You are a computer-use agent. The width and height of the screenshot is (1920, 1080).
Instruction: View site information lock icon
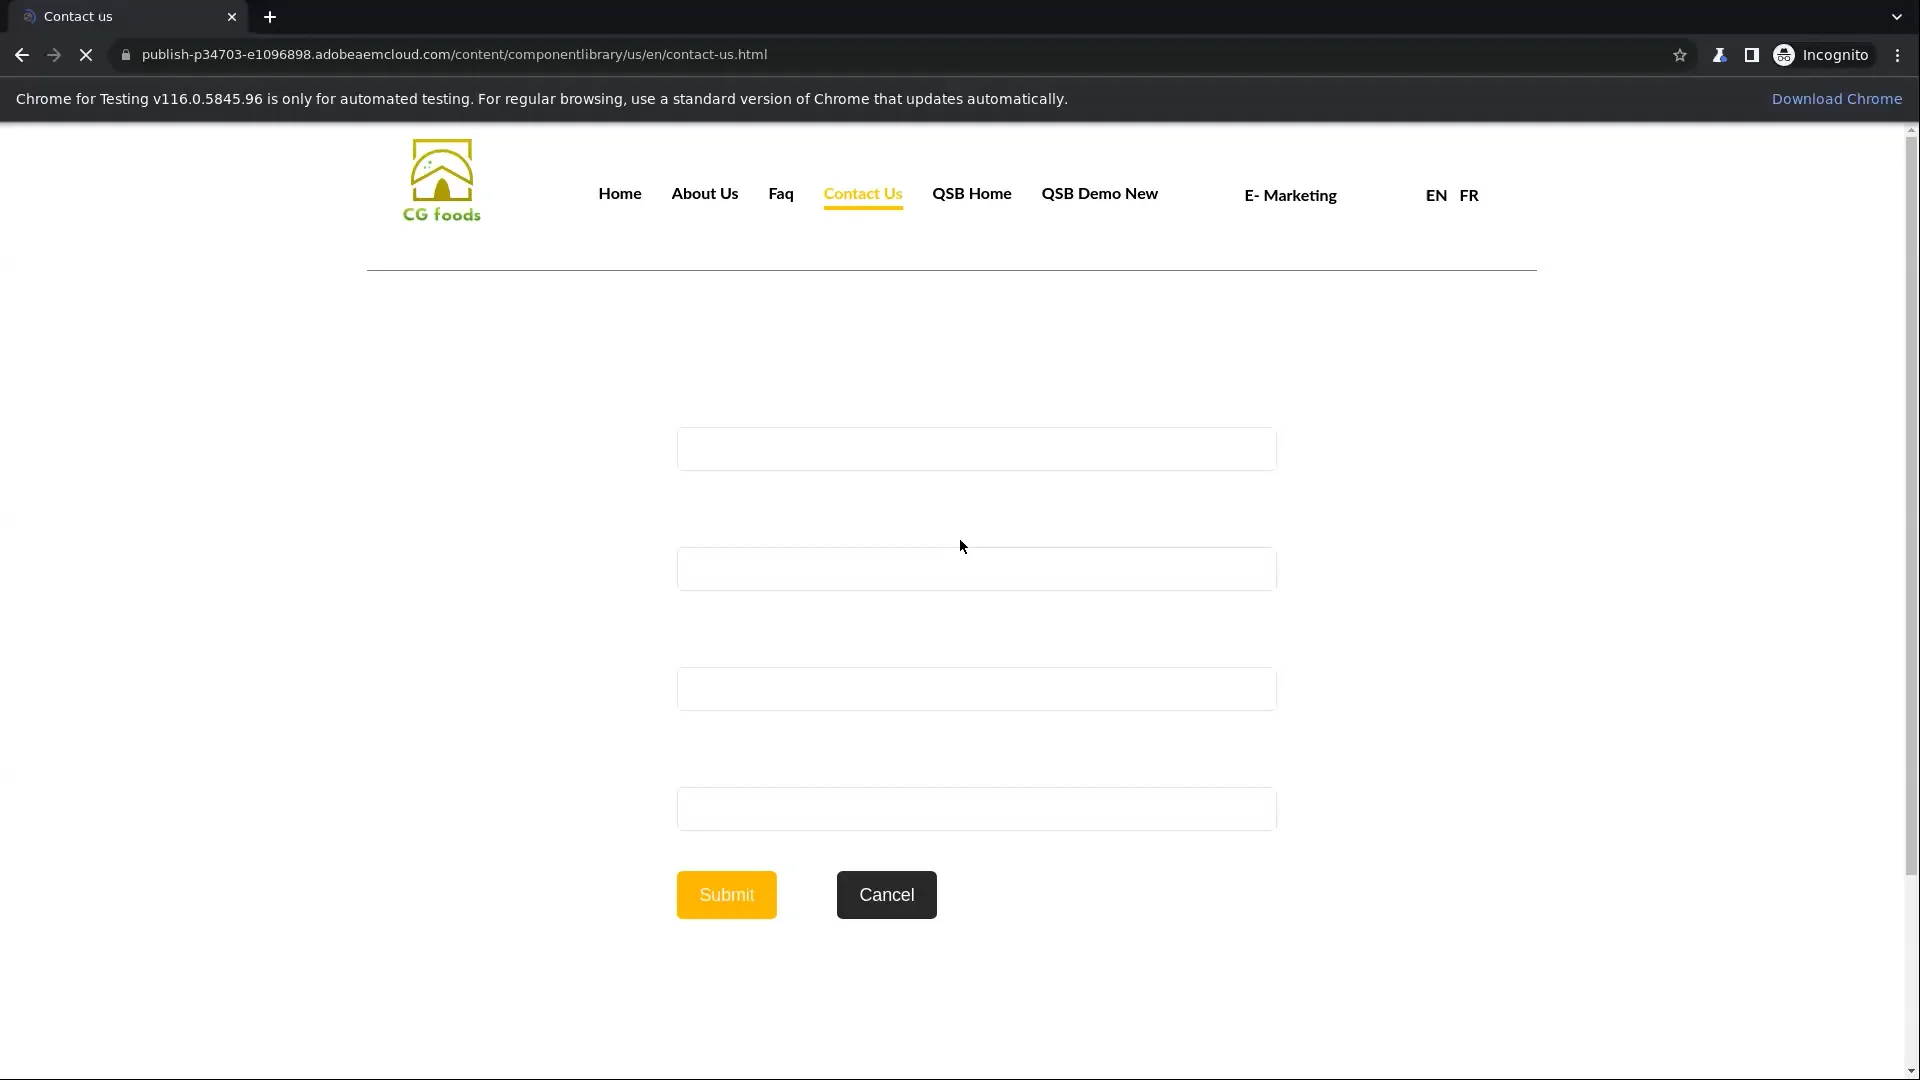coord(125,55)
